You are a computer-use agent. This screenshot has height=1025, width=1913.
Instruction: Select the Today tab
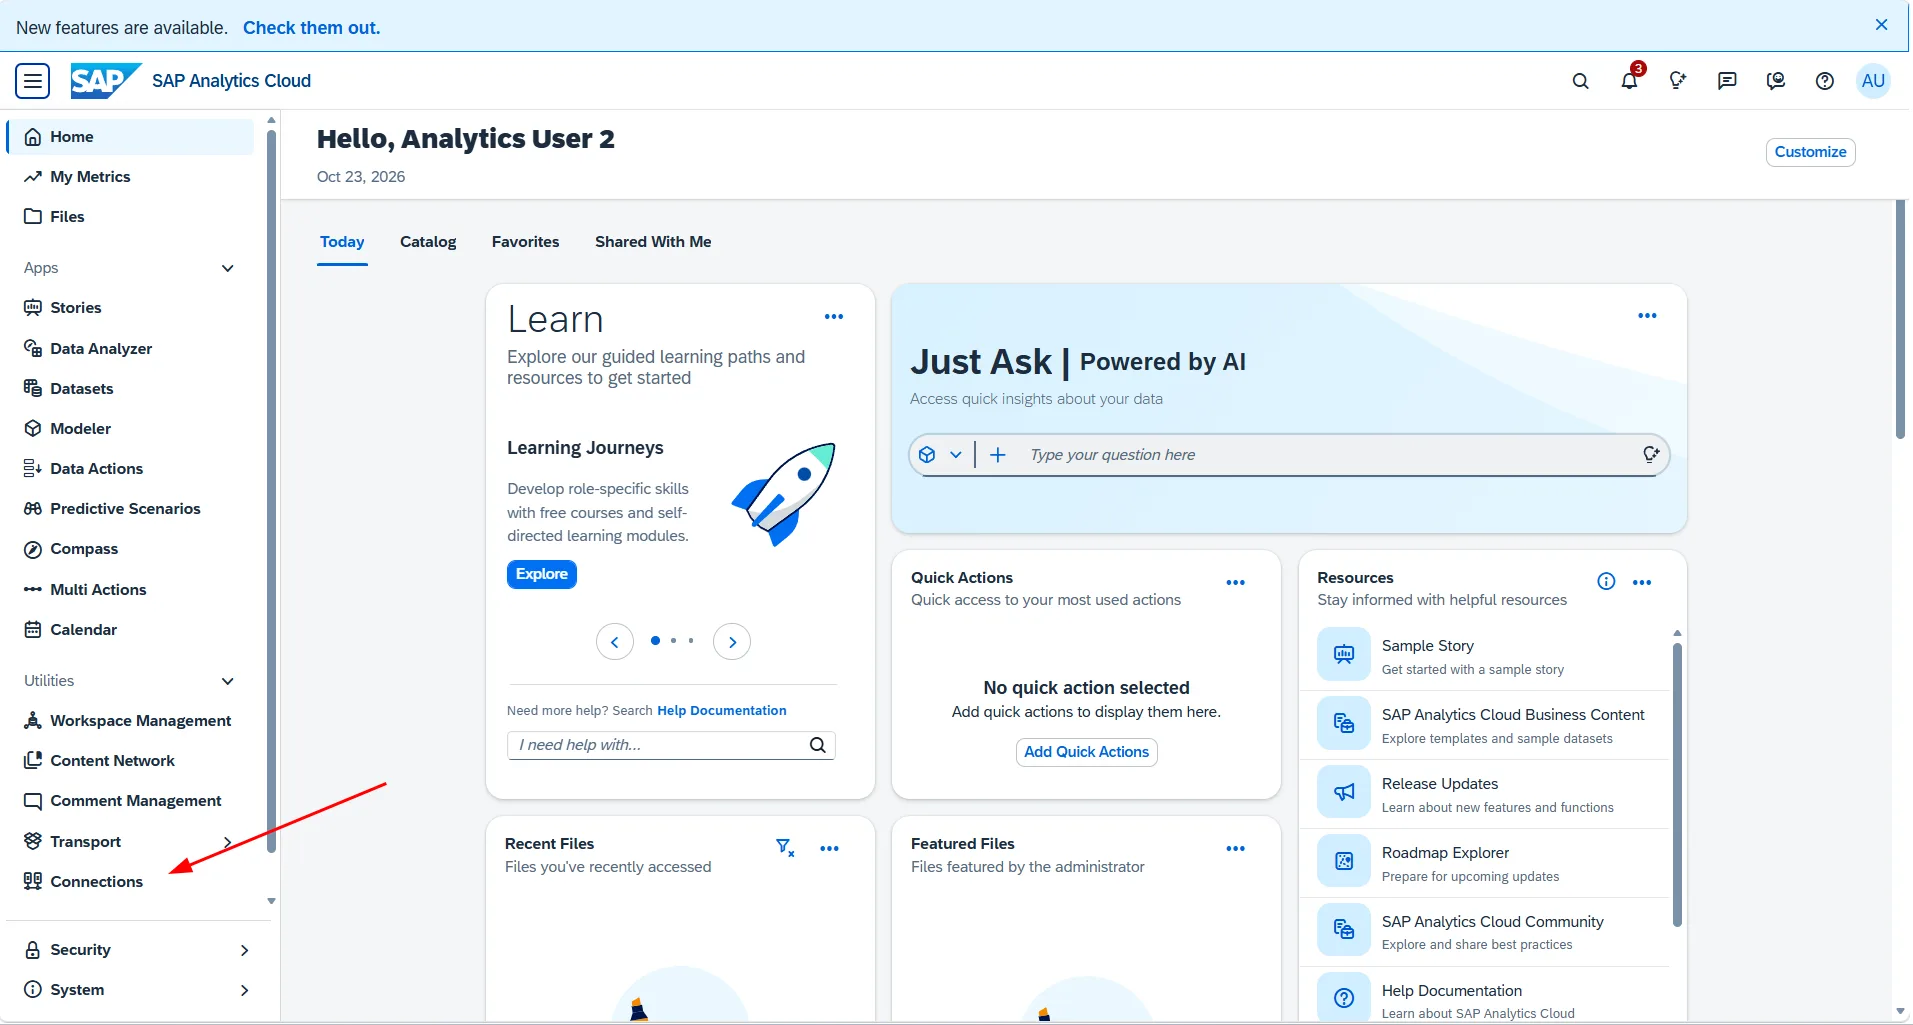pyautogui.click(x=342, y=242)
